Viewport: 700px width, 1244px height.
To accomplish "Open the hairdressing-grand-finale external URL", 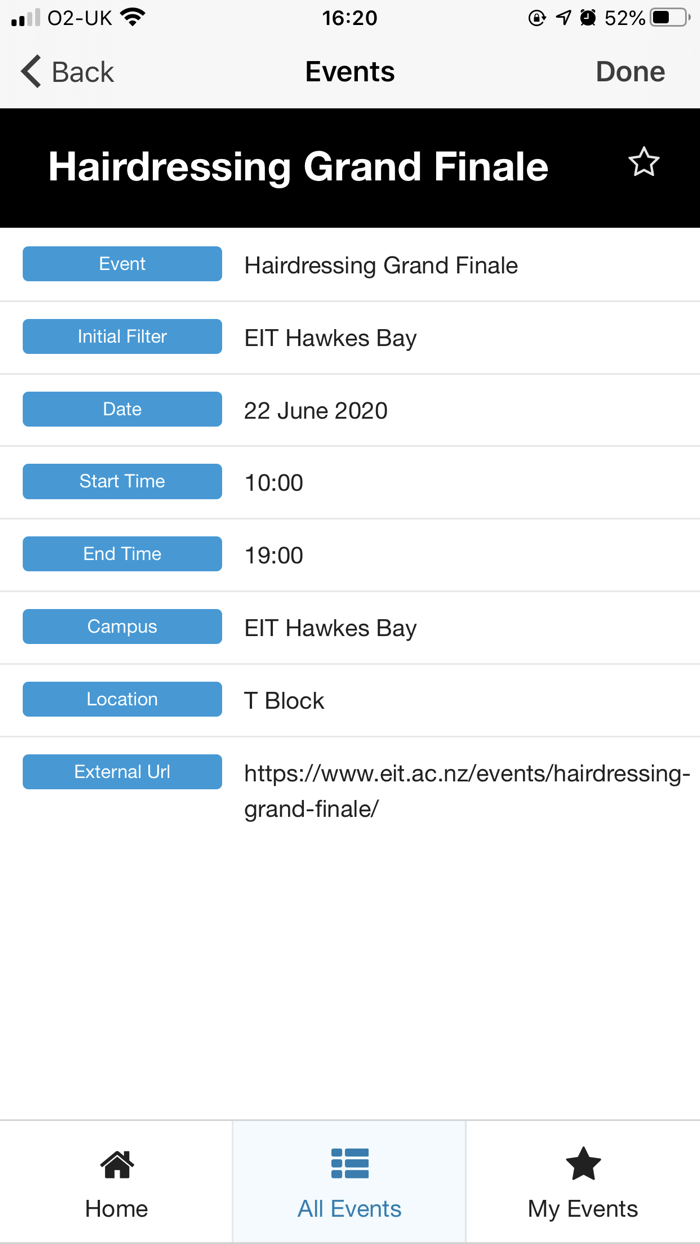I will [466, 791].
